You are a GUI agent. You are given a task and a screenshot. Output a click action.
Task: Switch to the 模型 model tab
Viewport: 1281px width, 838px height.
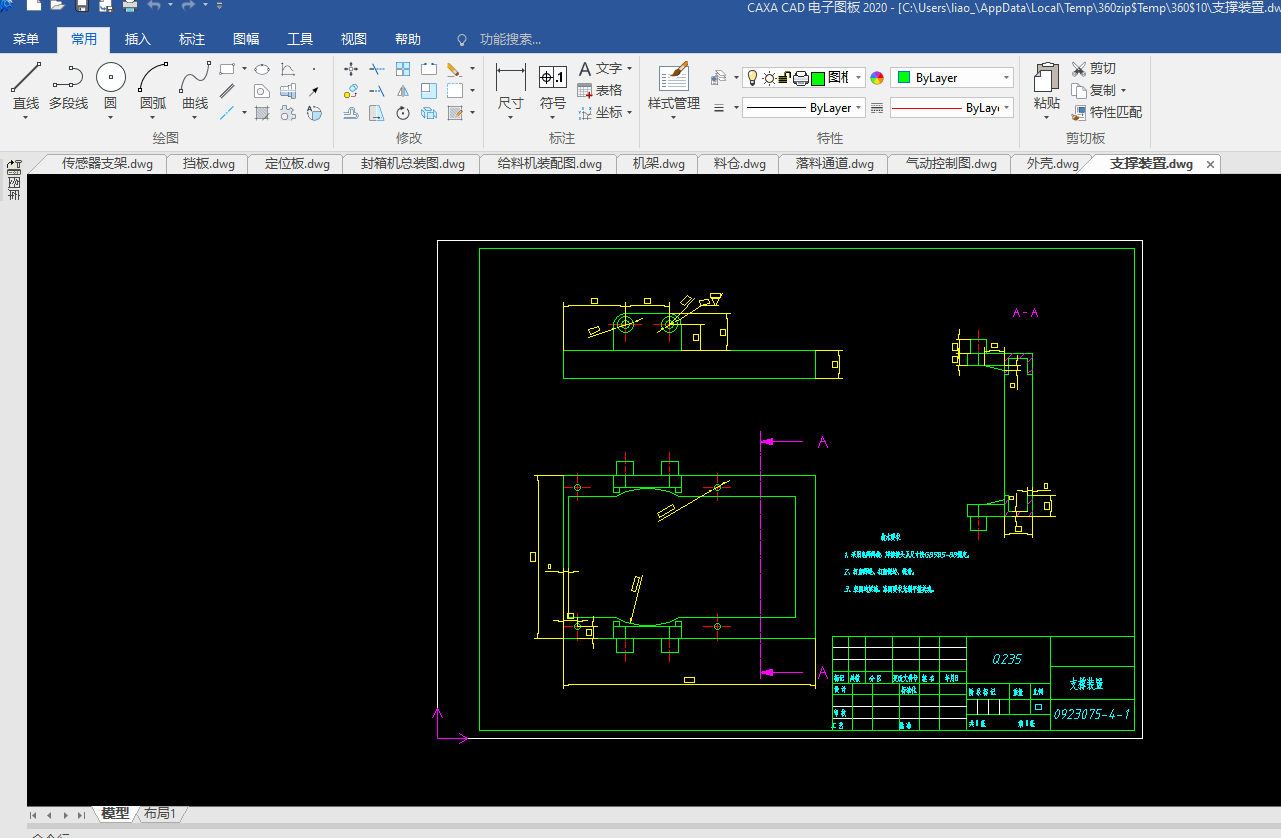pos(115,814)
